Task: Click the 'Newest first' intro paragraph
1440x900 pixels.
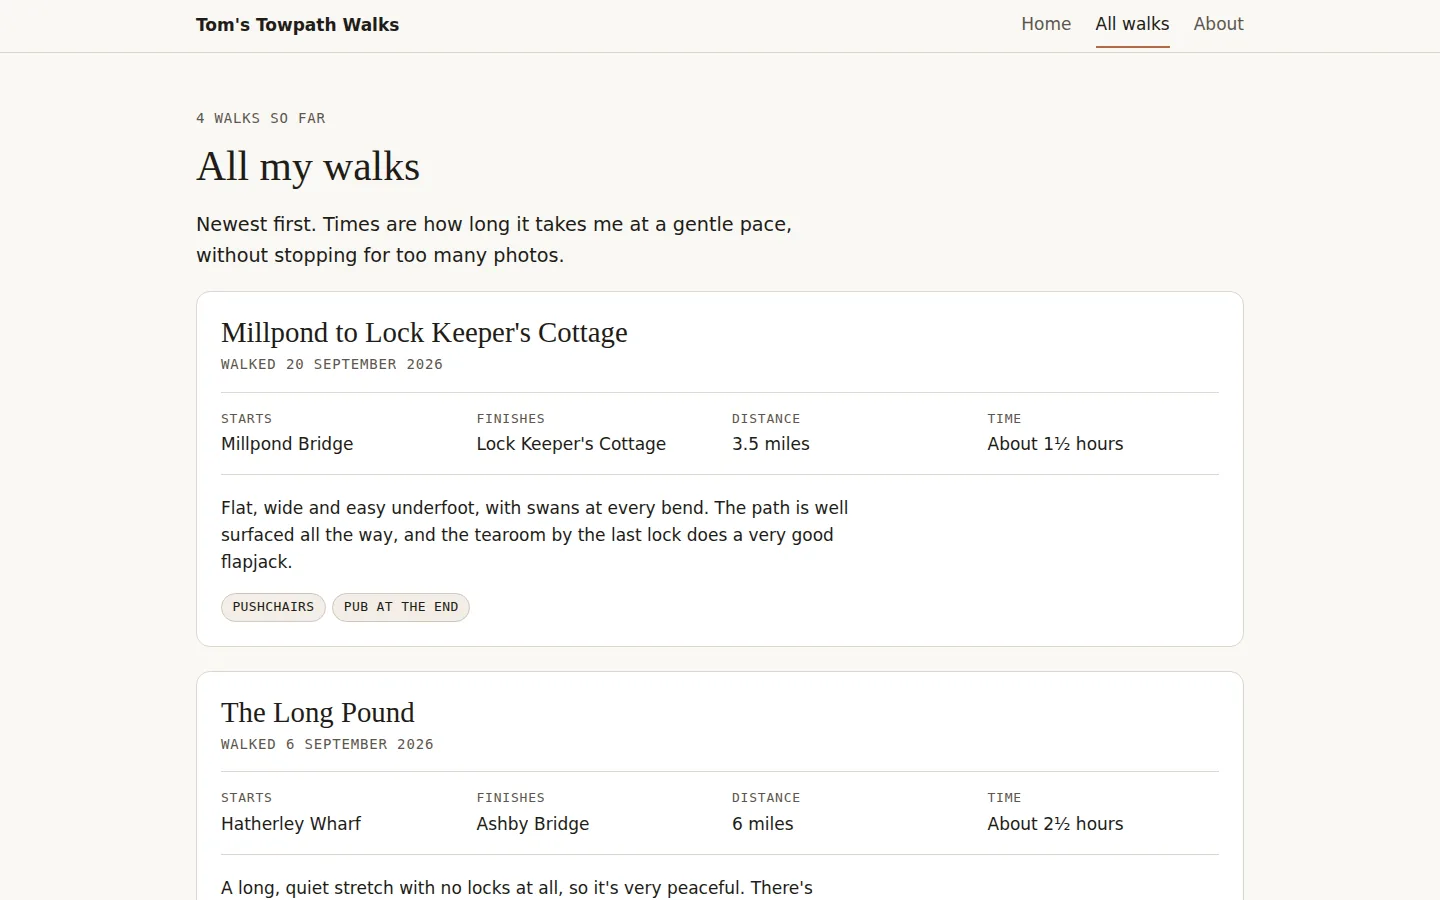Action: pos(494,240)
